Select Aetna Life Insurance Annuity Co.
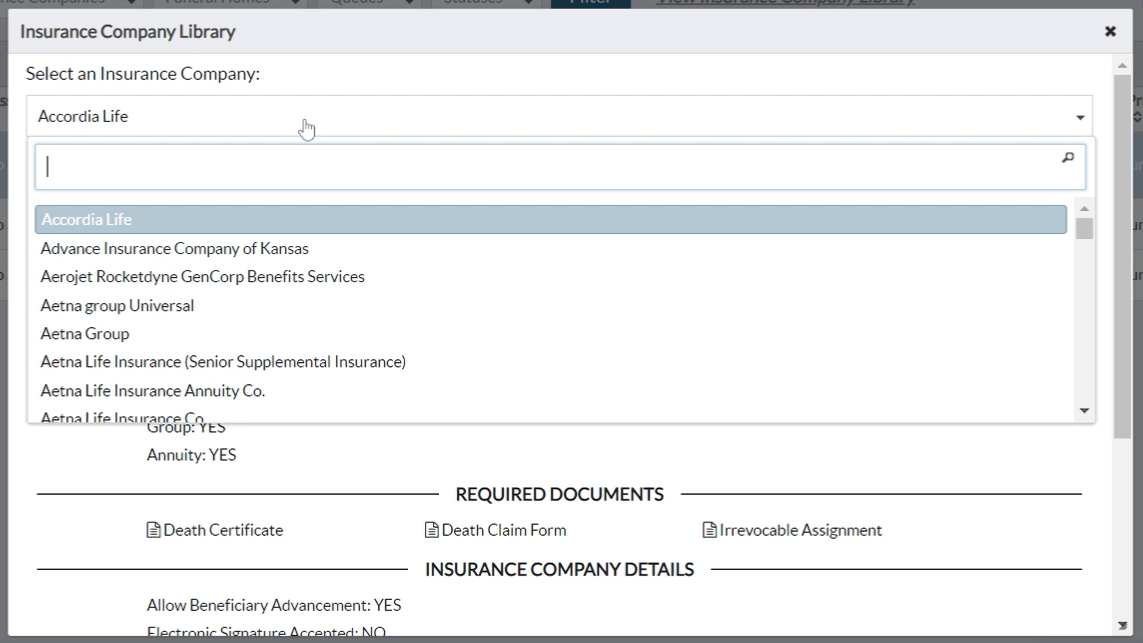This screenshot has width=1143, height=643. [x=151, y=390]
